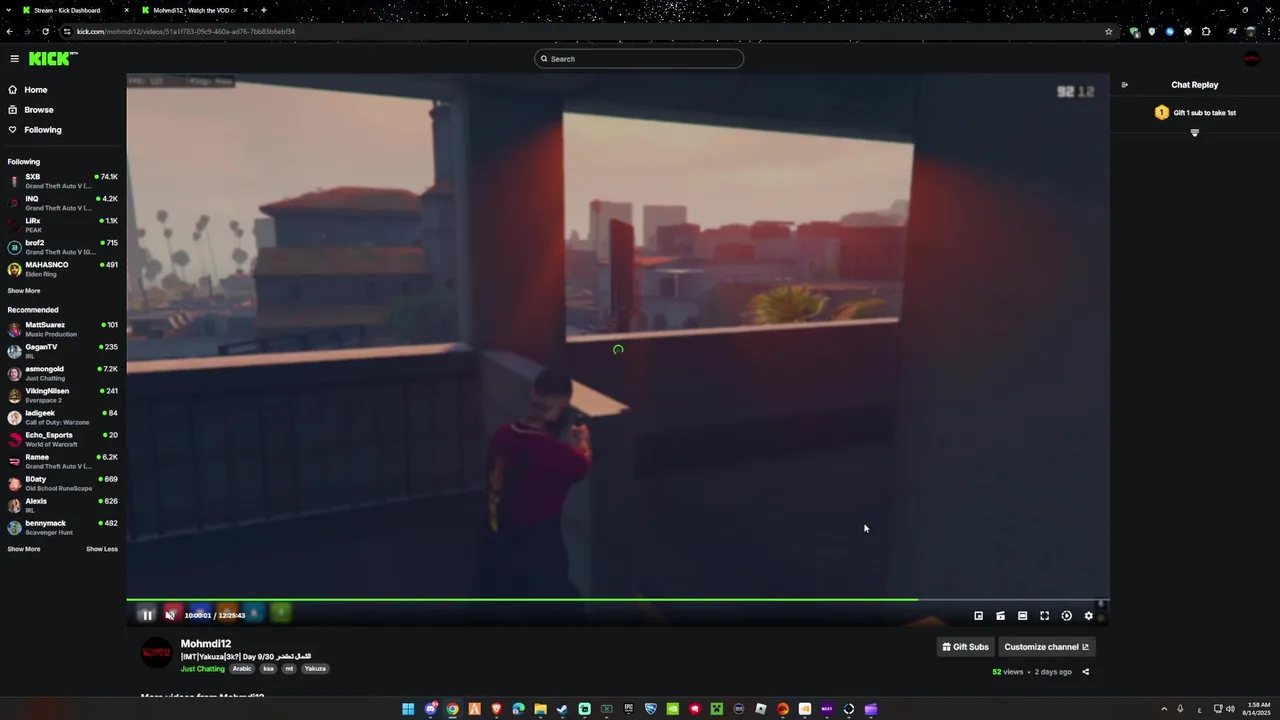The image size is (1280, 720).
Task: Open playback speed control icon
Action: (x=1066, y=616)
